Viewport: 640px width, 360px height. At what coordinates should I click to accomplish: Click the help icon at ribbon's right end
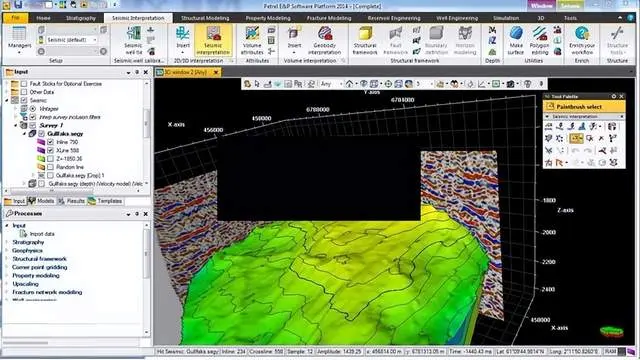(631, 18)
